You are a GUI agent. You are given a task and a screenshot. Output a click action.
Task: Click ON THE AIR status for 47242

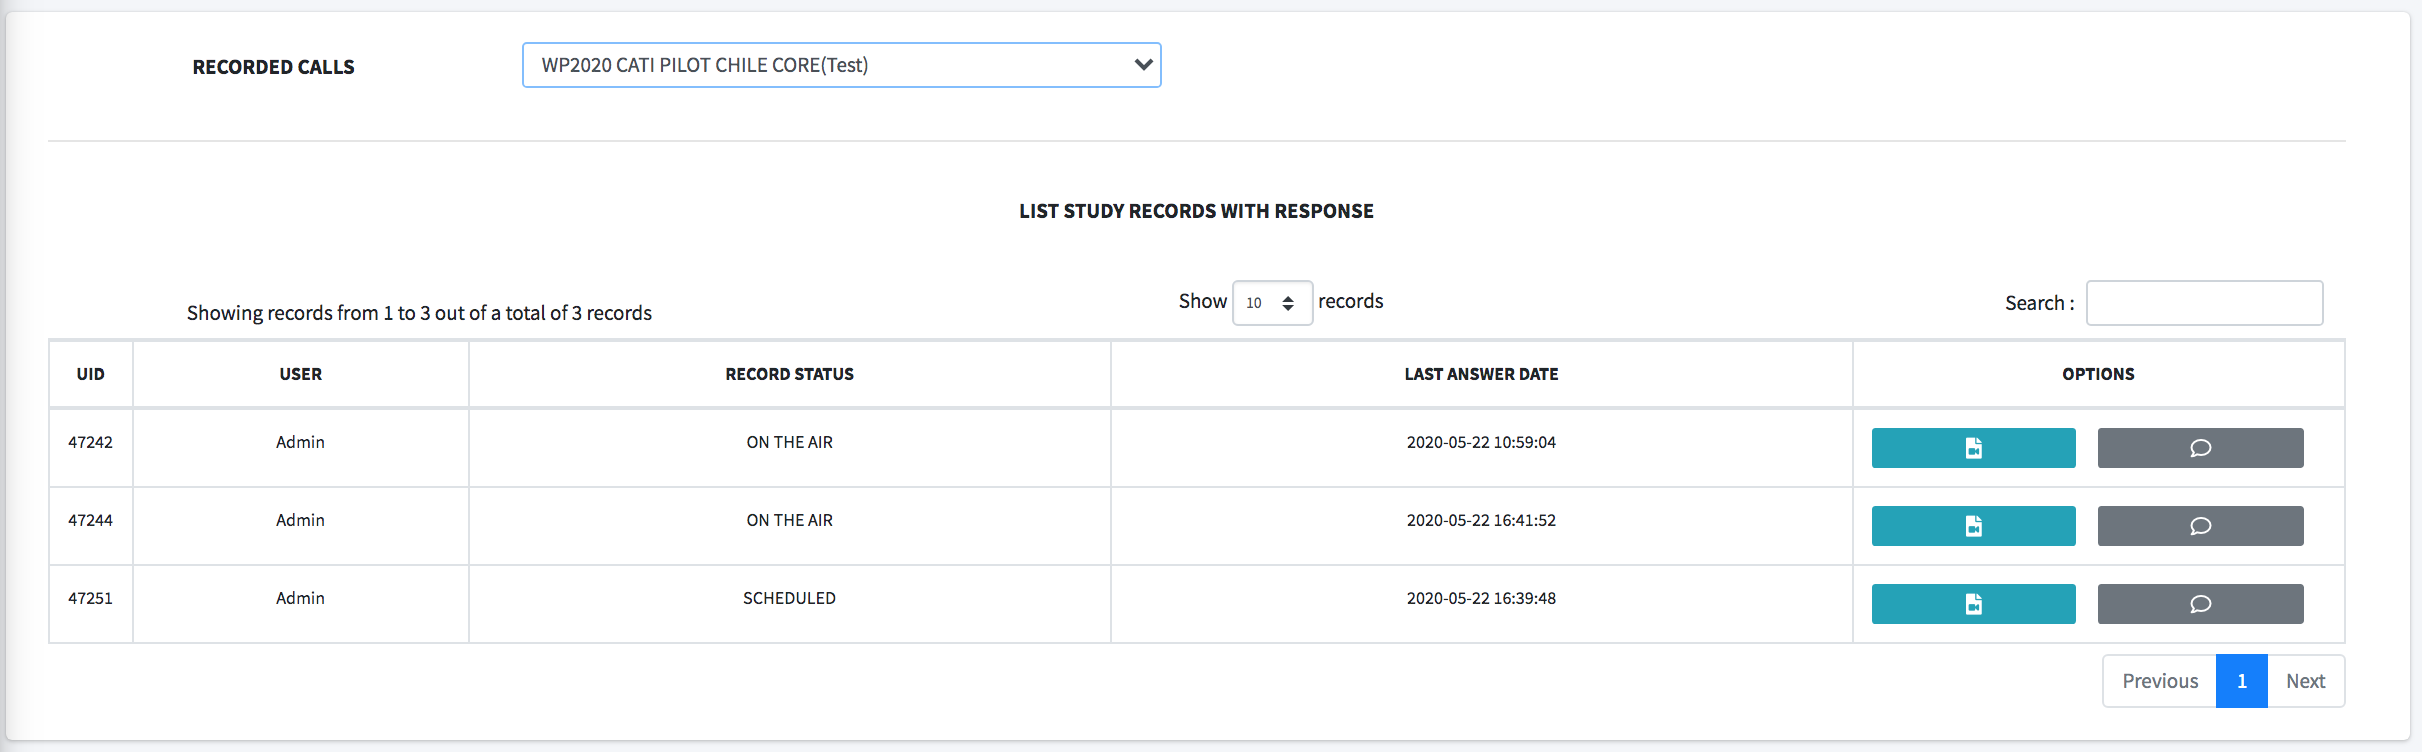coord(789,442)
